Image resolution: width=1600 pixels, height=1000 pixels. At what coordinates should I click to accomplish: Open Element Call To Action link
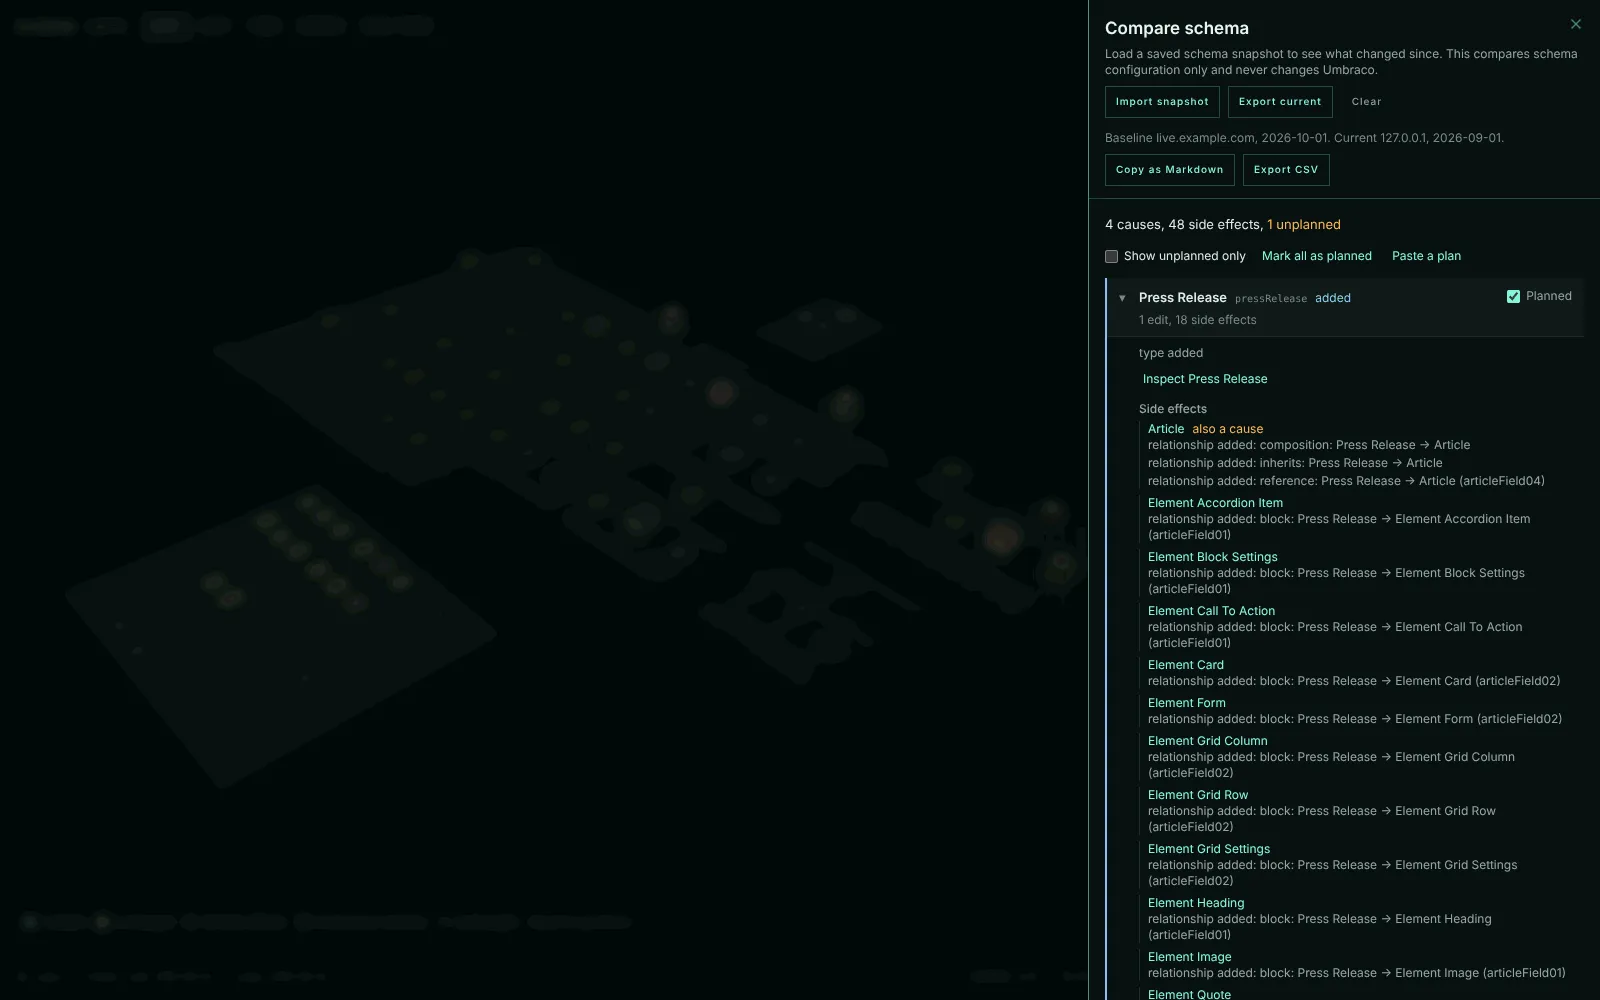tap(1211, 611)
